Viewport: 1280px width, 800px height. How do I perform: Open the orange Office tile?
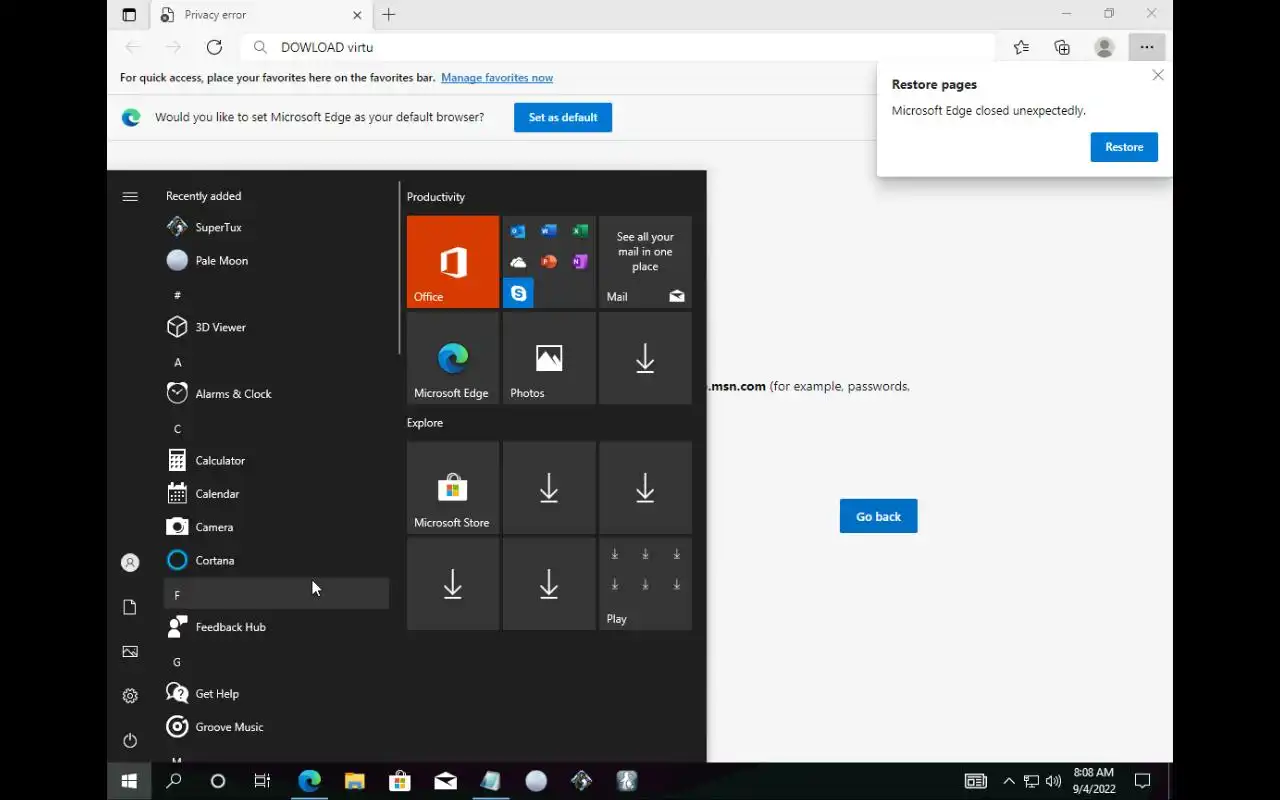tap(453, 262)
